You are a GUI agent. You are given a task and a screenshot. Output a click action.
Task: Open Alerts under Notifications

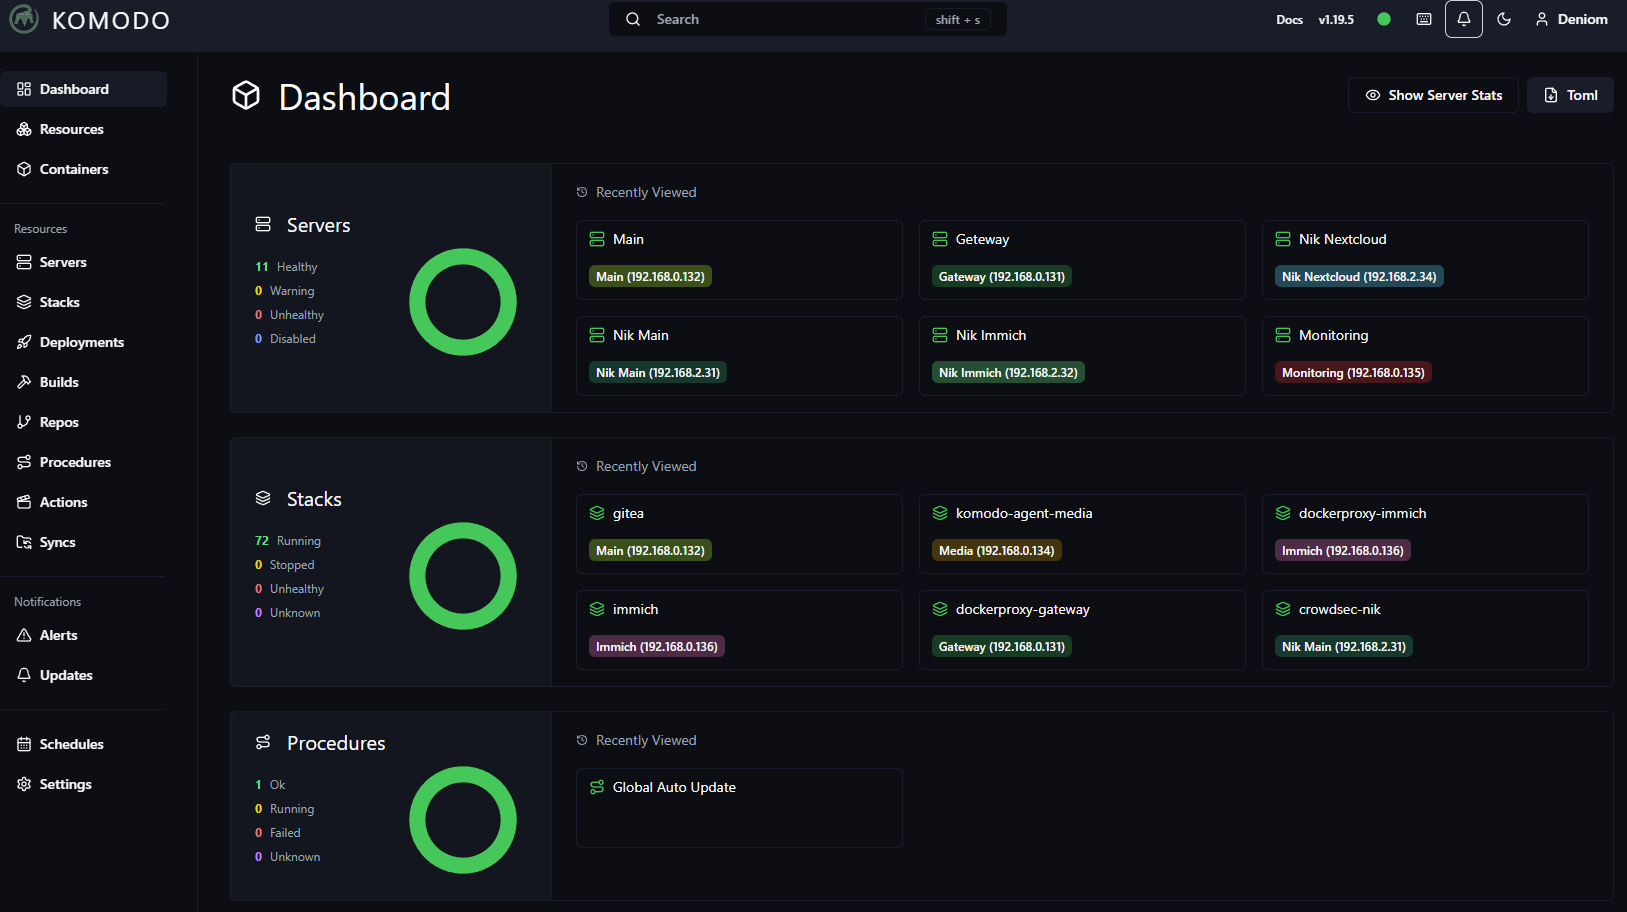pos(58,635)
